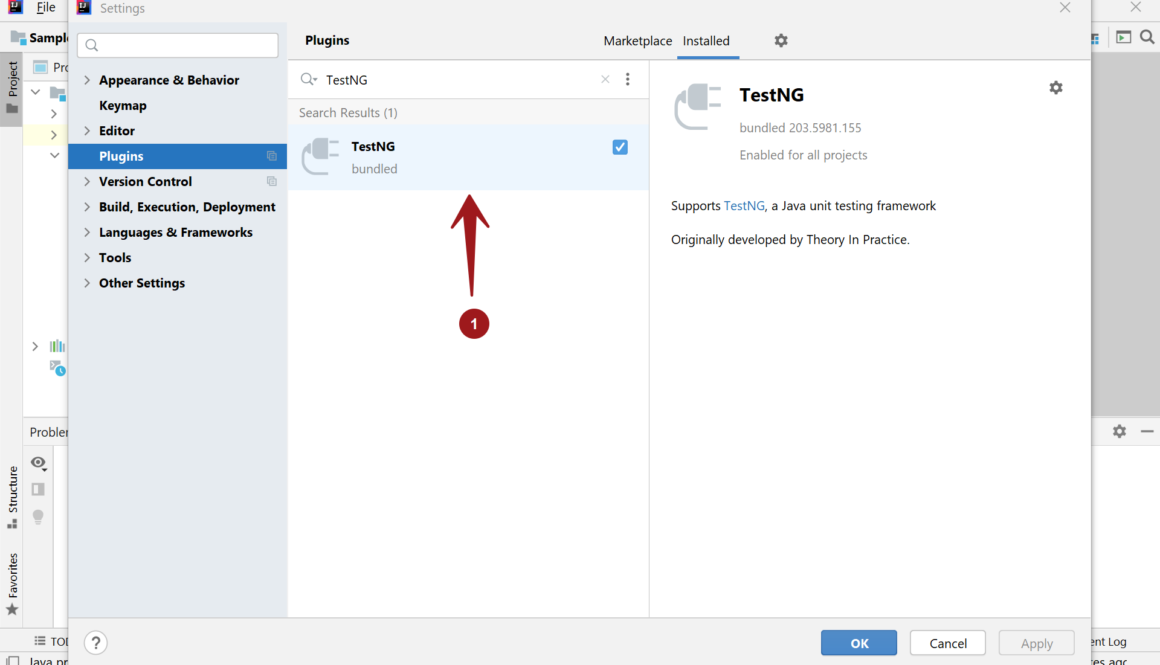Clear the TestNG plugin search text

(x=605, y=80)
